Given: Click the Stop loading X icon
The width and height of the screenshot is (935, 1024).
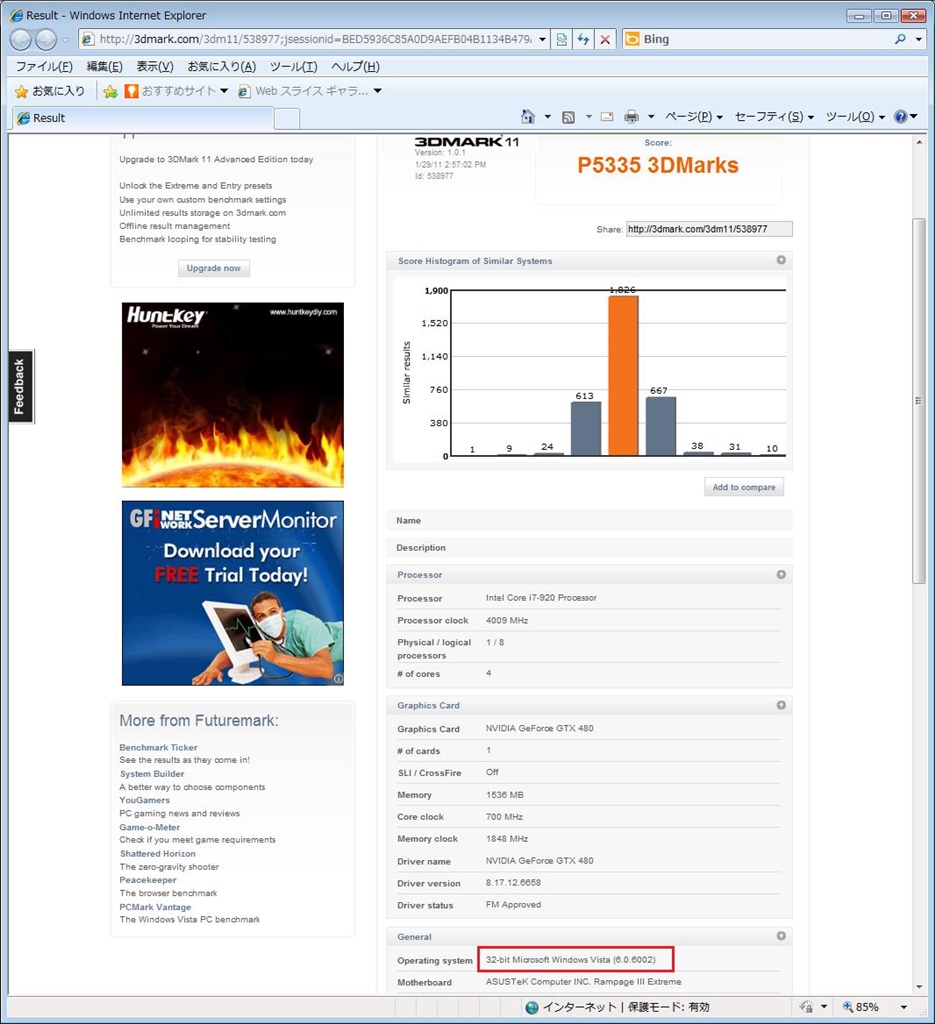Looking at the screenshot, I should click(605, 40).
